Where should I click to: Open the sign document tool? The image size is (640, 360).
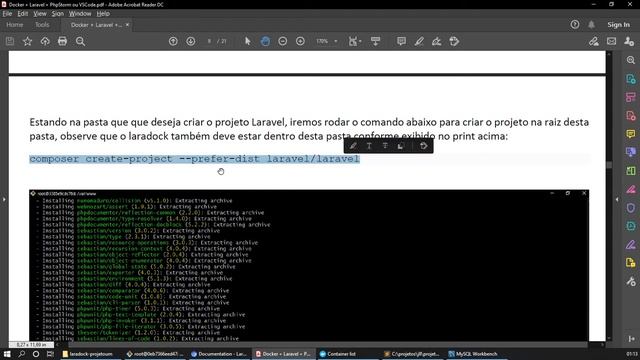[x=437, y=41]
